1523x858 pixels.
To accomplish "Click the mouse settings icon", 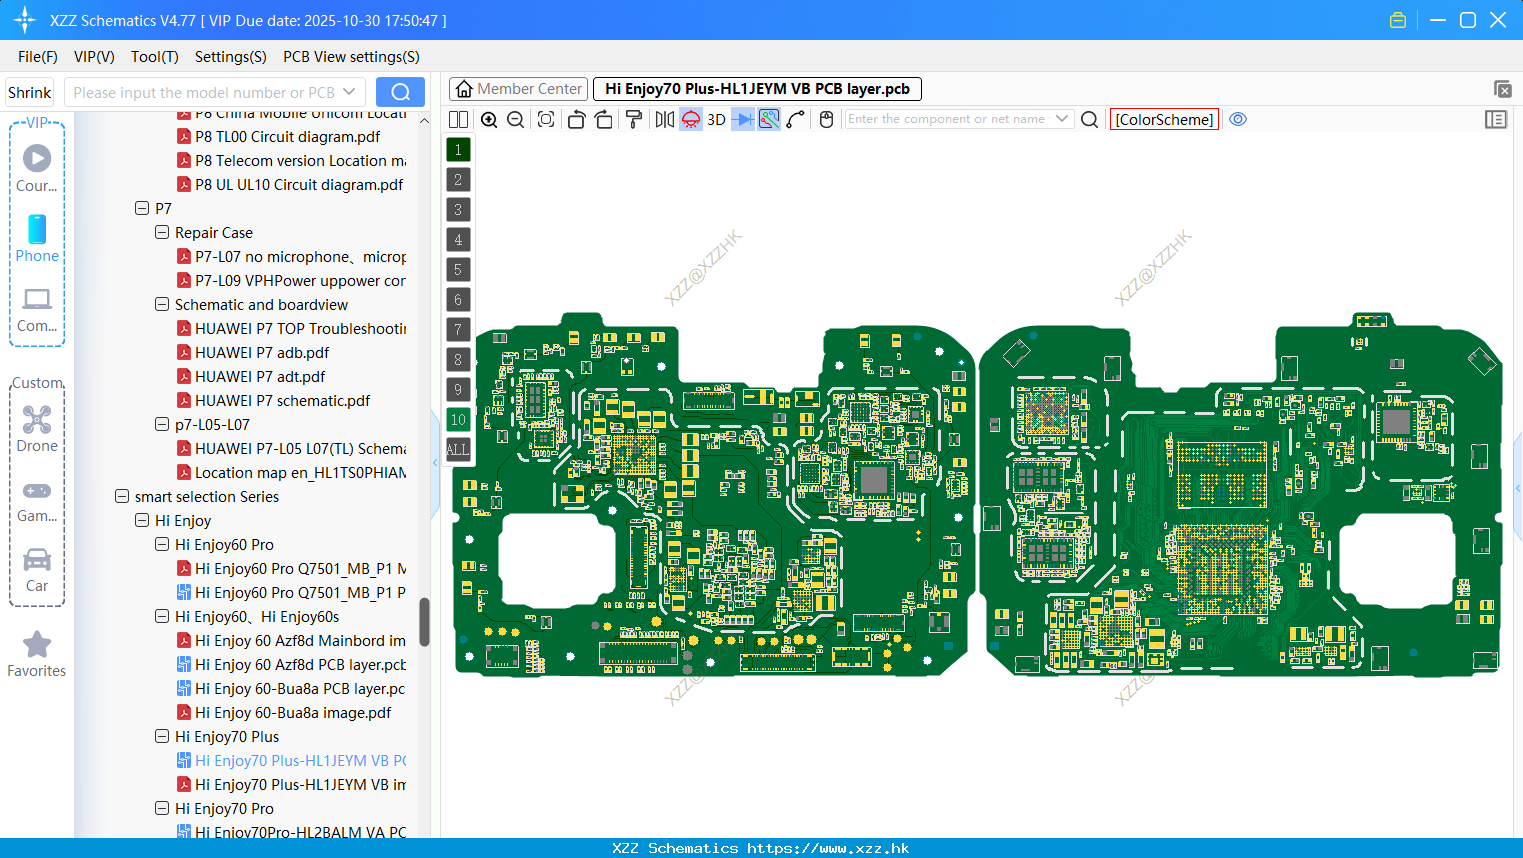I will tap(826, 119).
